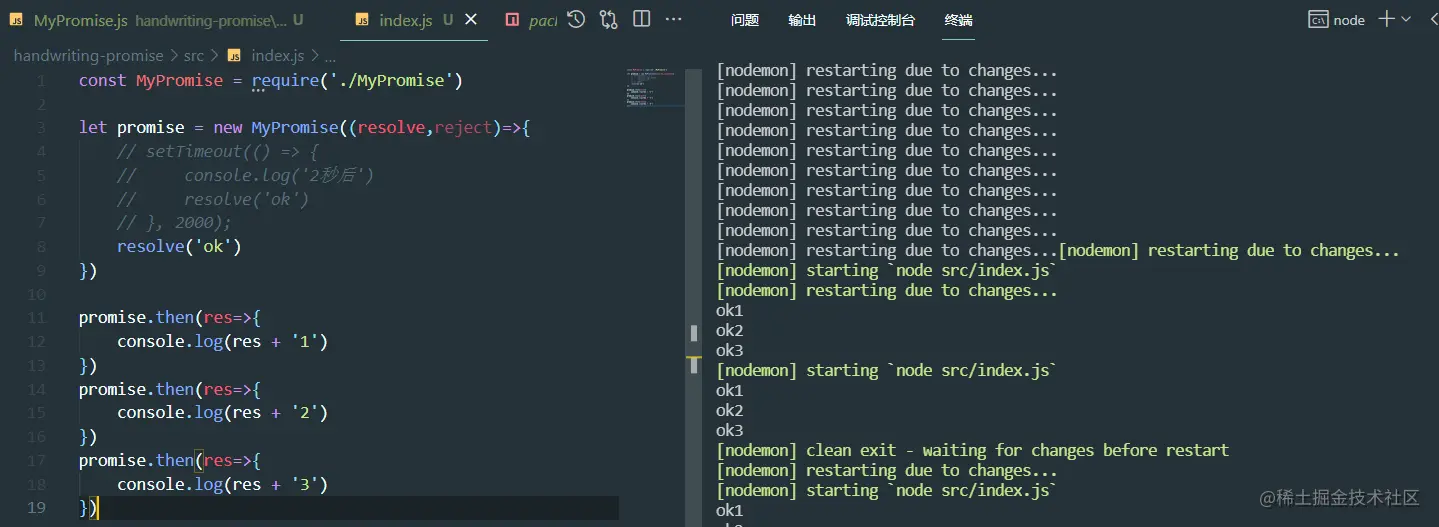Click the src folder breadcrumb
Image resolution: width=1439 pixels, height=527 pixels.
193,56
